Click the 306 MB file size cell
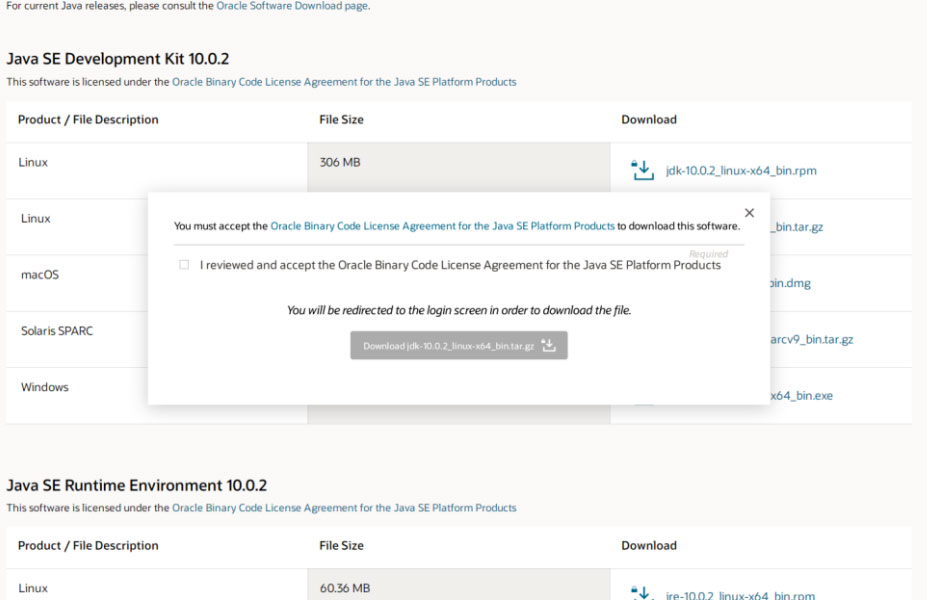927x604 pixels. pyautogui.click(x=340, y=162)
